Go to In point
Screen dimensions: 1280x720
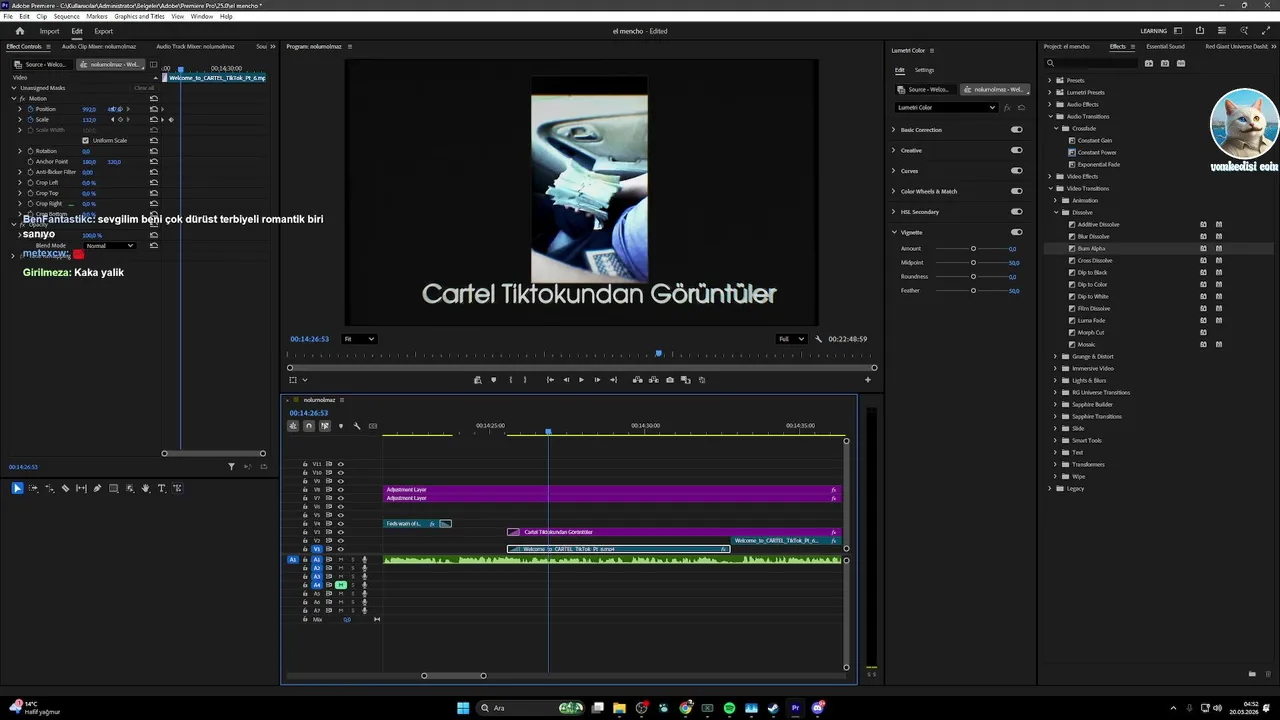pos(550,380)
